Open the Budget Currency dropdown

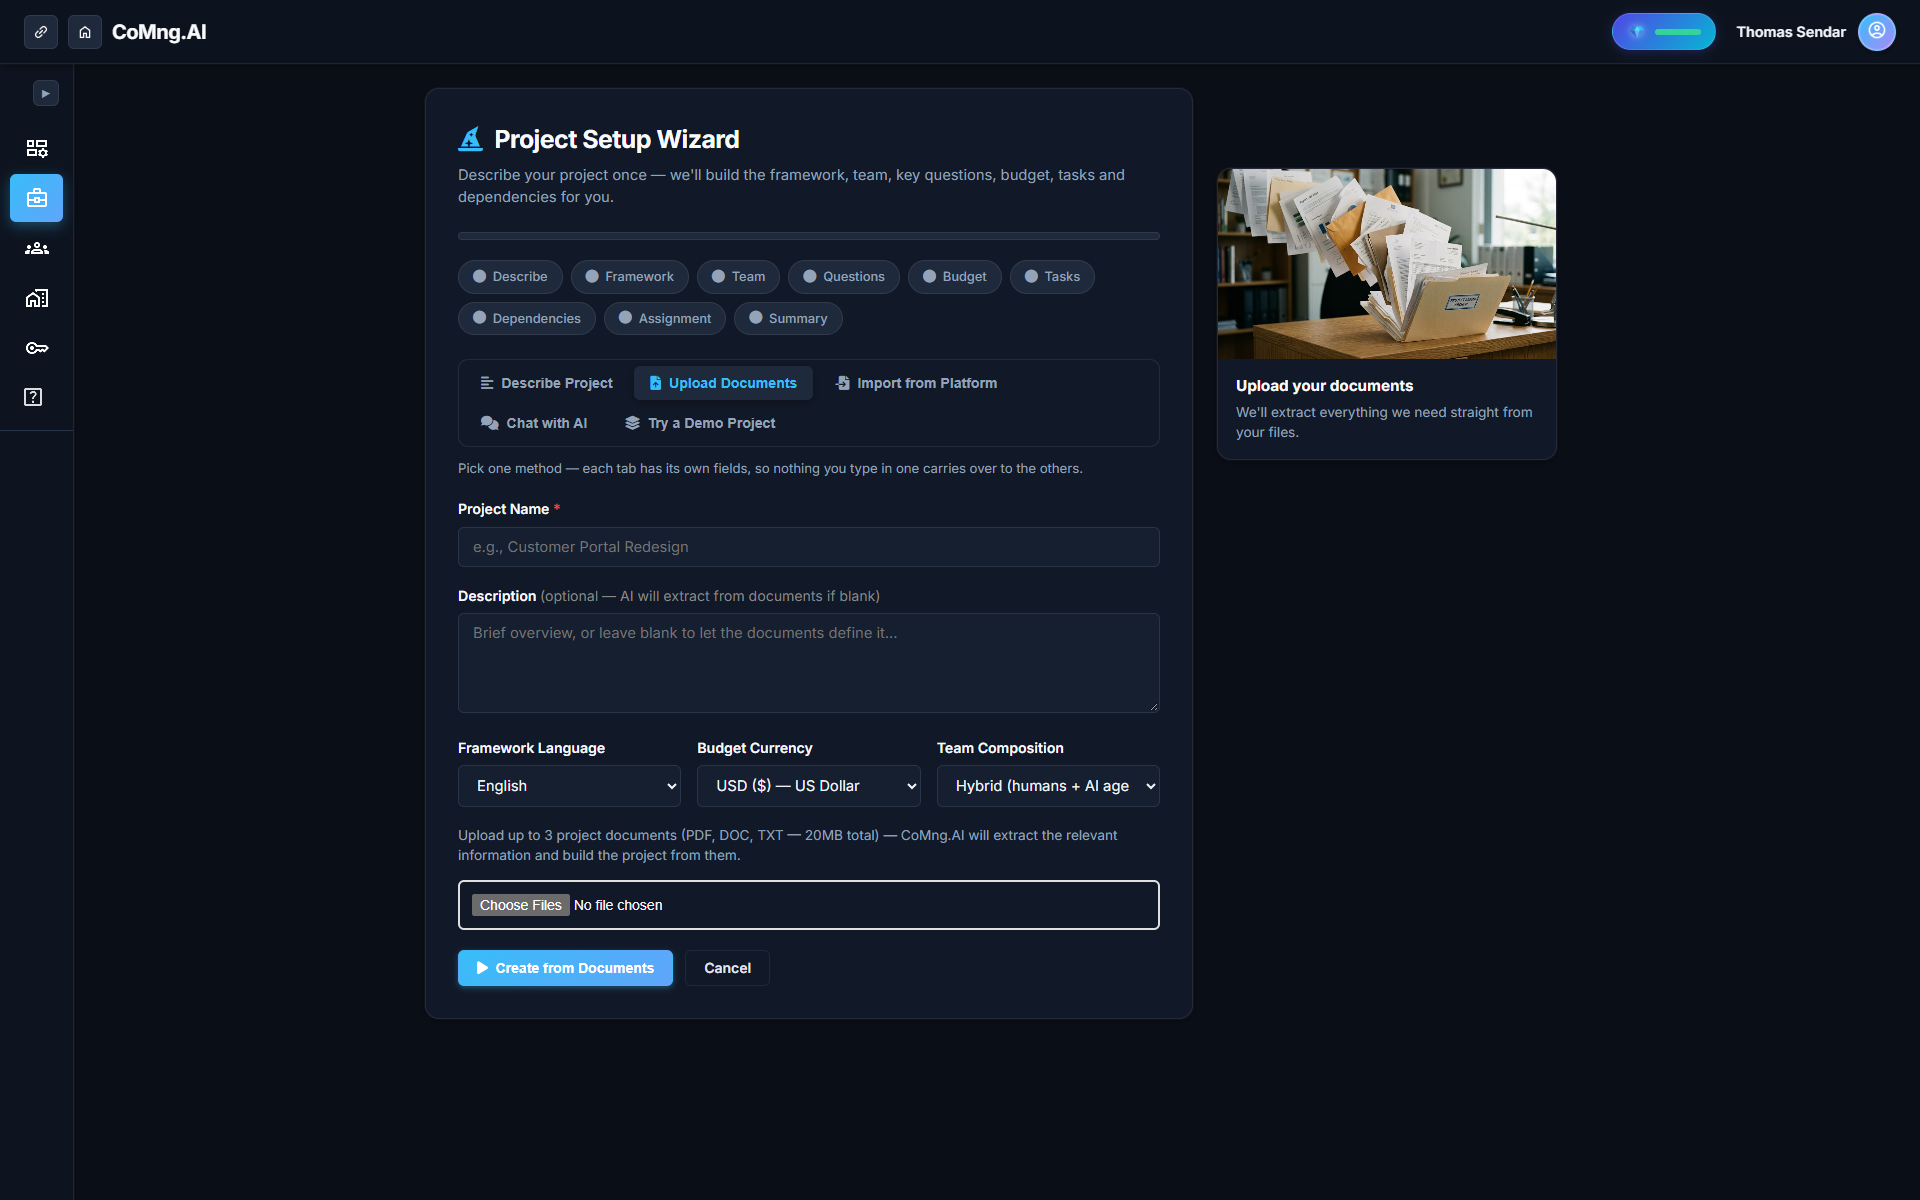(x=809, y=786)
